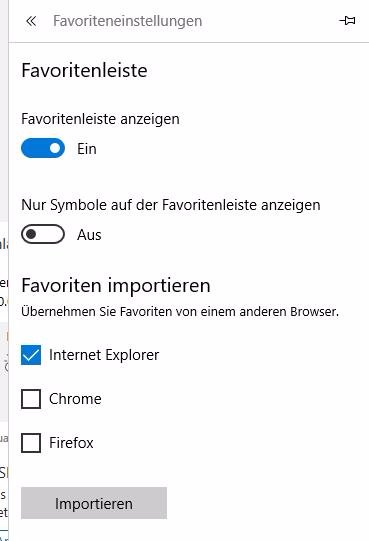This screenshot has height=541, width=369.
Task: Click the Favoritenleiste section heading
Action: tap(84, 71)
